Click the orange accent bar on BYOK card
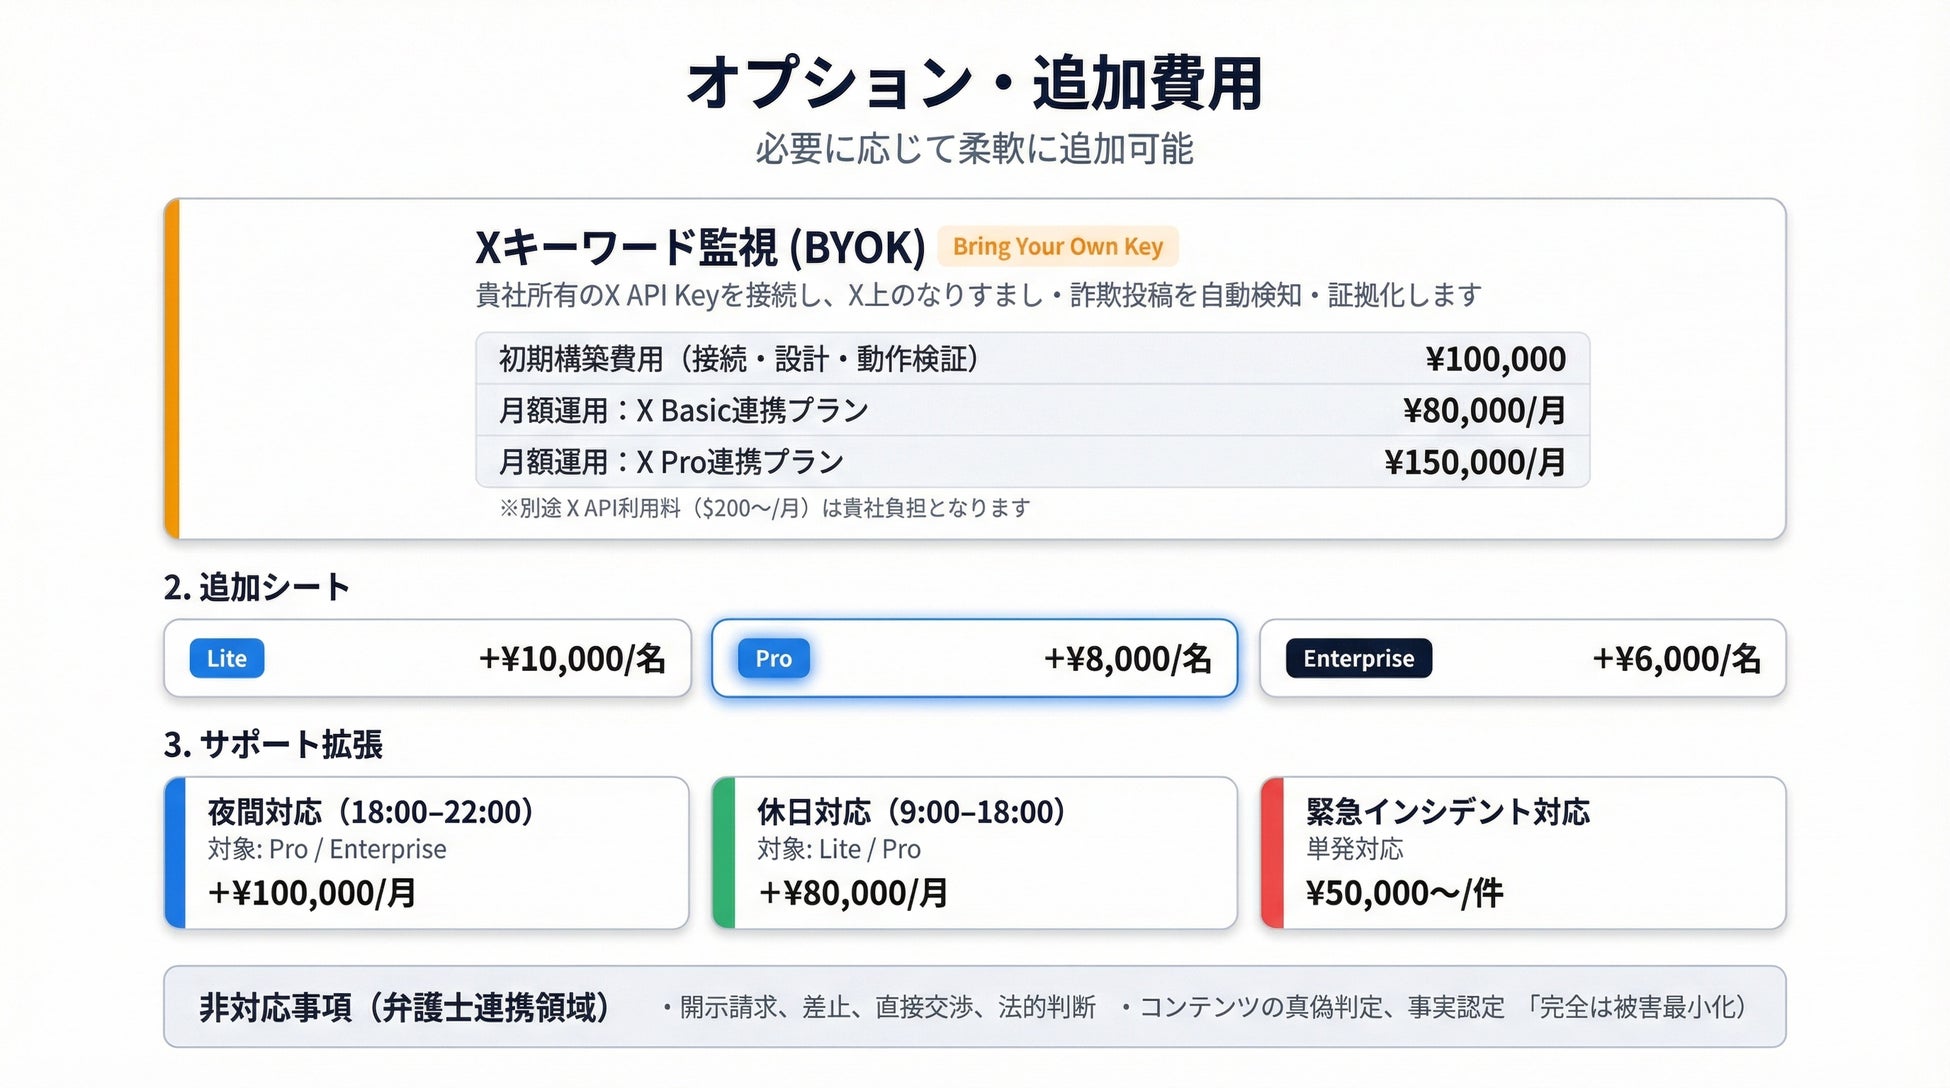This screenshot has width=1950, height=1088. tap(172, 369)
